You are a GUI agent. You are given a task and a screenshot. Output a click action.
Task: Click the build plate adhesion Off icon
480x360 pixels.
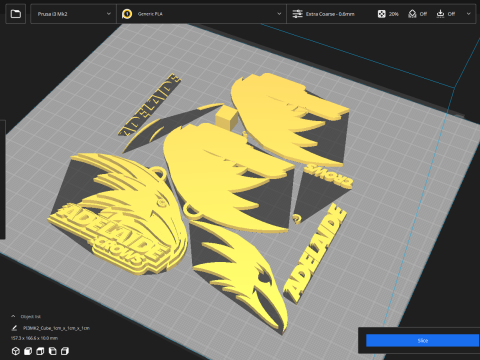tap(440, 14)
